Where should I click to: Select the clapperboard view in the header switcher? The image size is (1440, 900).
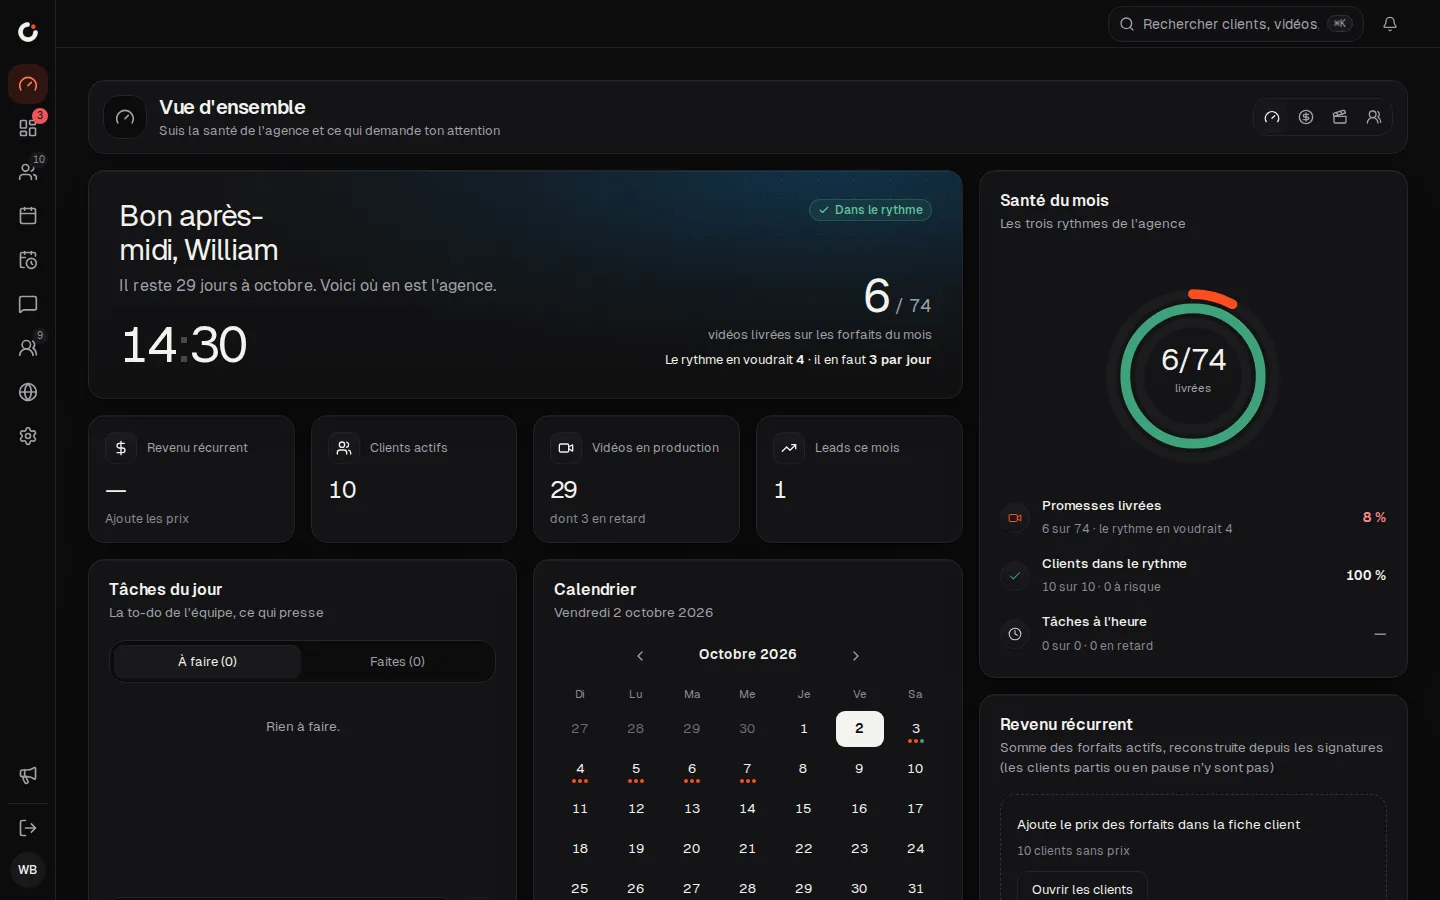click(1340, 117)
